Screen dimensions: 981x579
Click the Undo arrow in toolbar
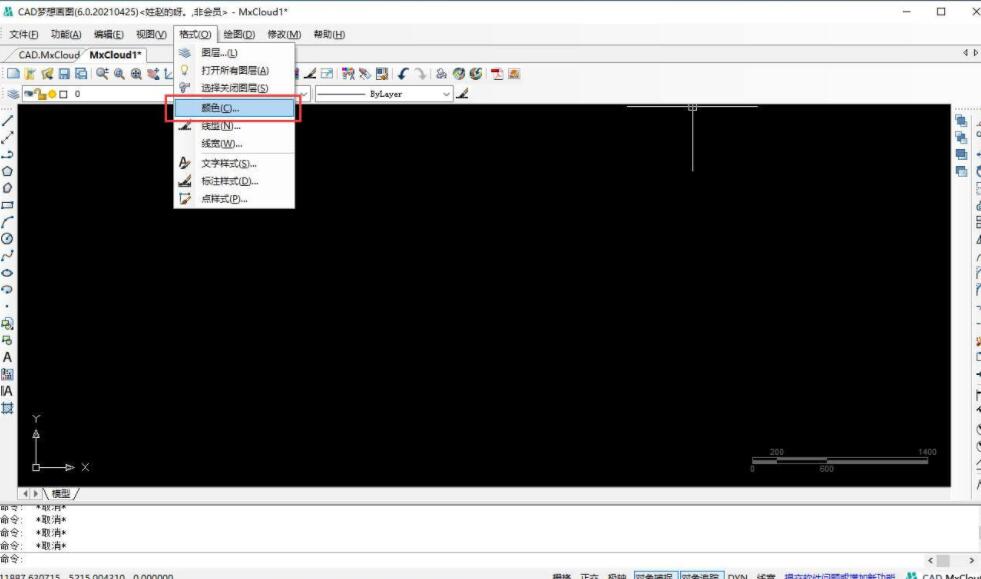[x=402, y=74]
